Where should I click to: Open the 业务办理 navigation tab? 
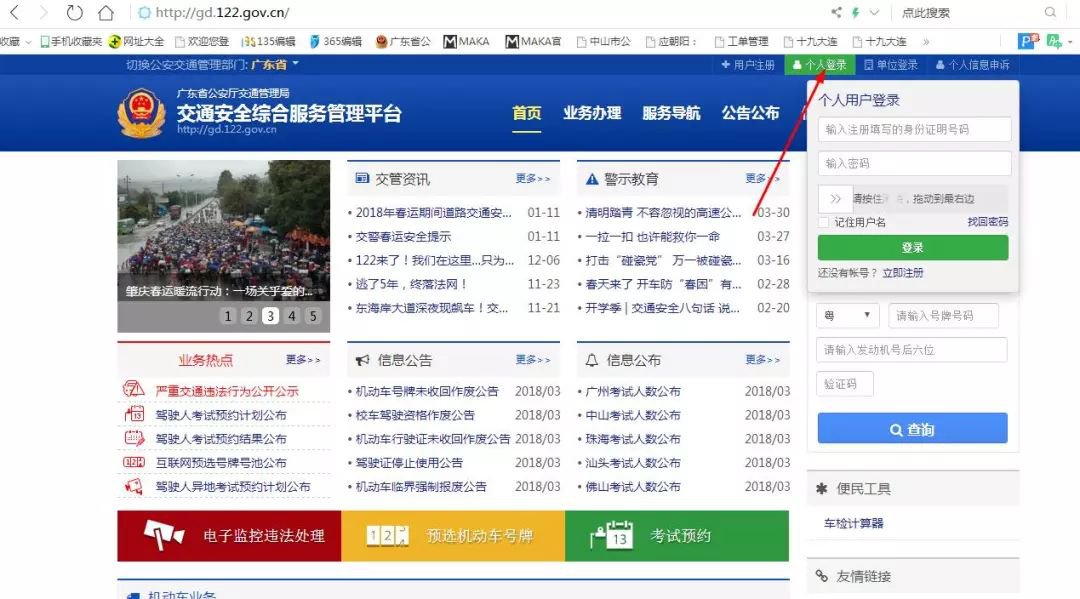point(592,113)
